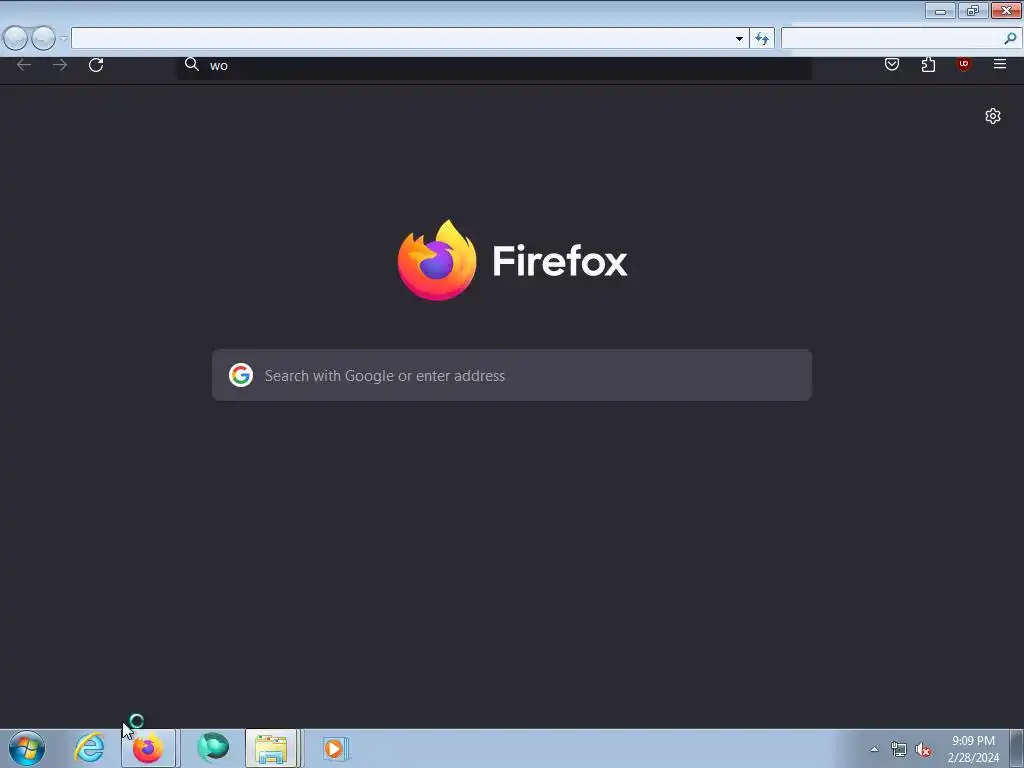
Task: Click the muted speaker volume tray icon
Action: [923, 749]
